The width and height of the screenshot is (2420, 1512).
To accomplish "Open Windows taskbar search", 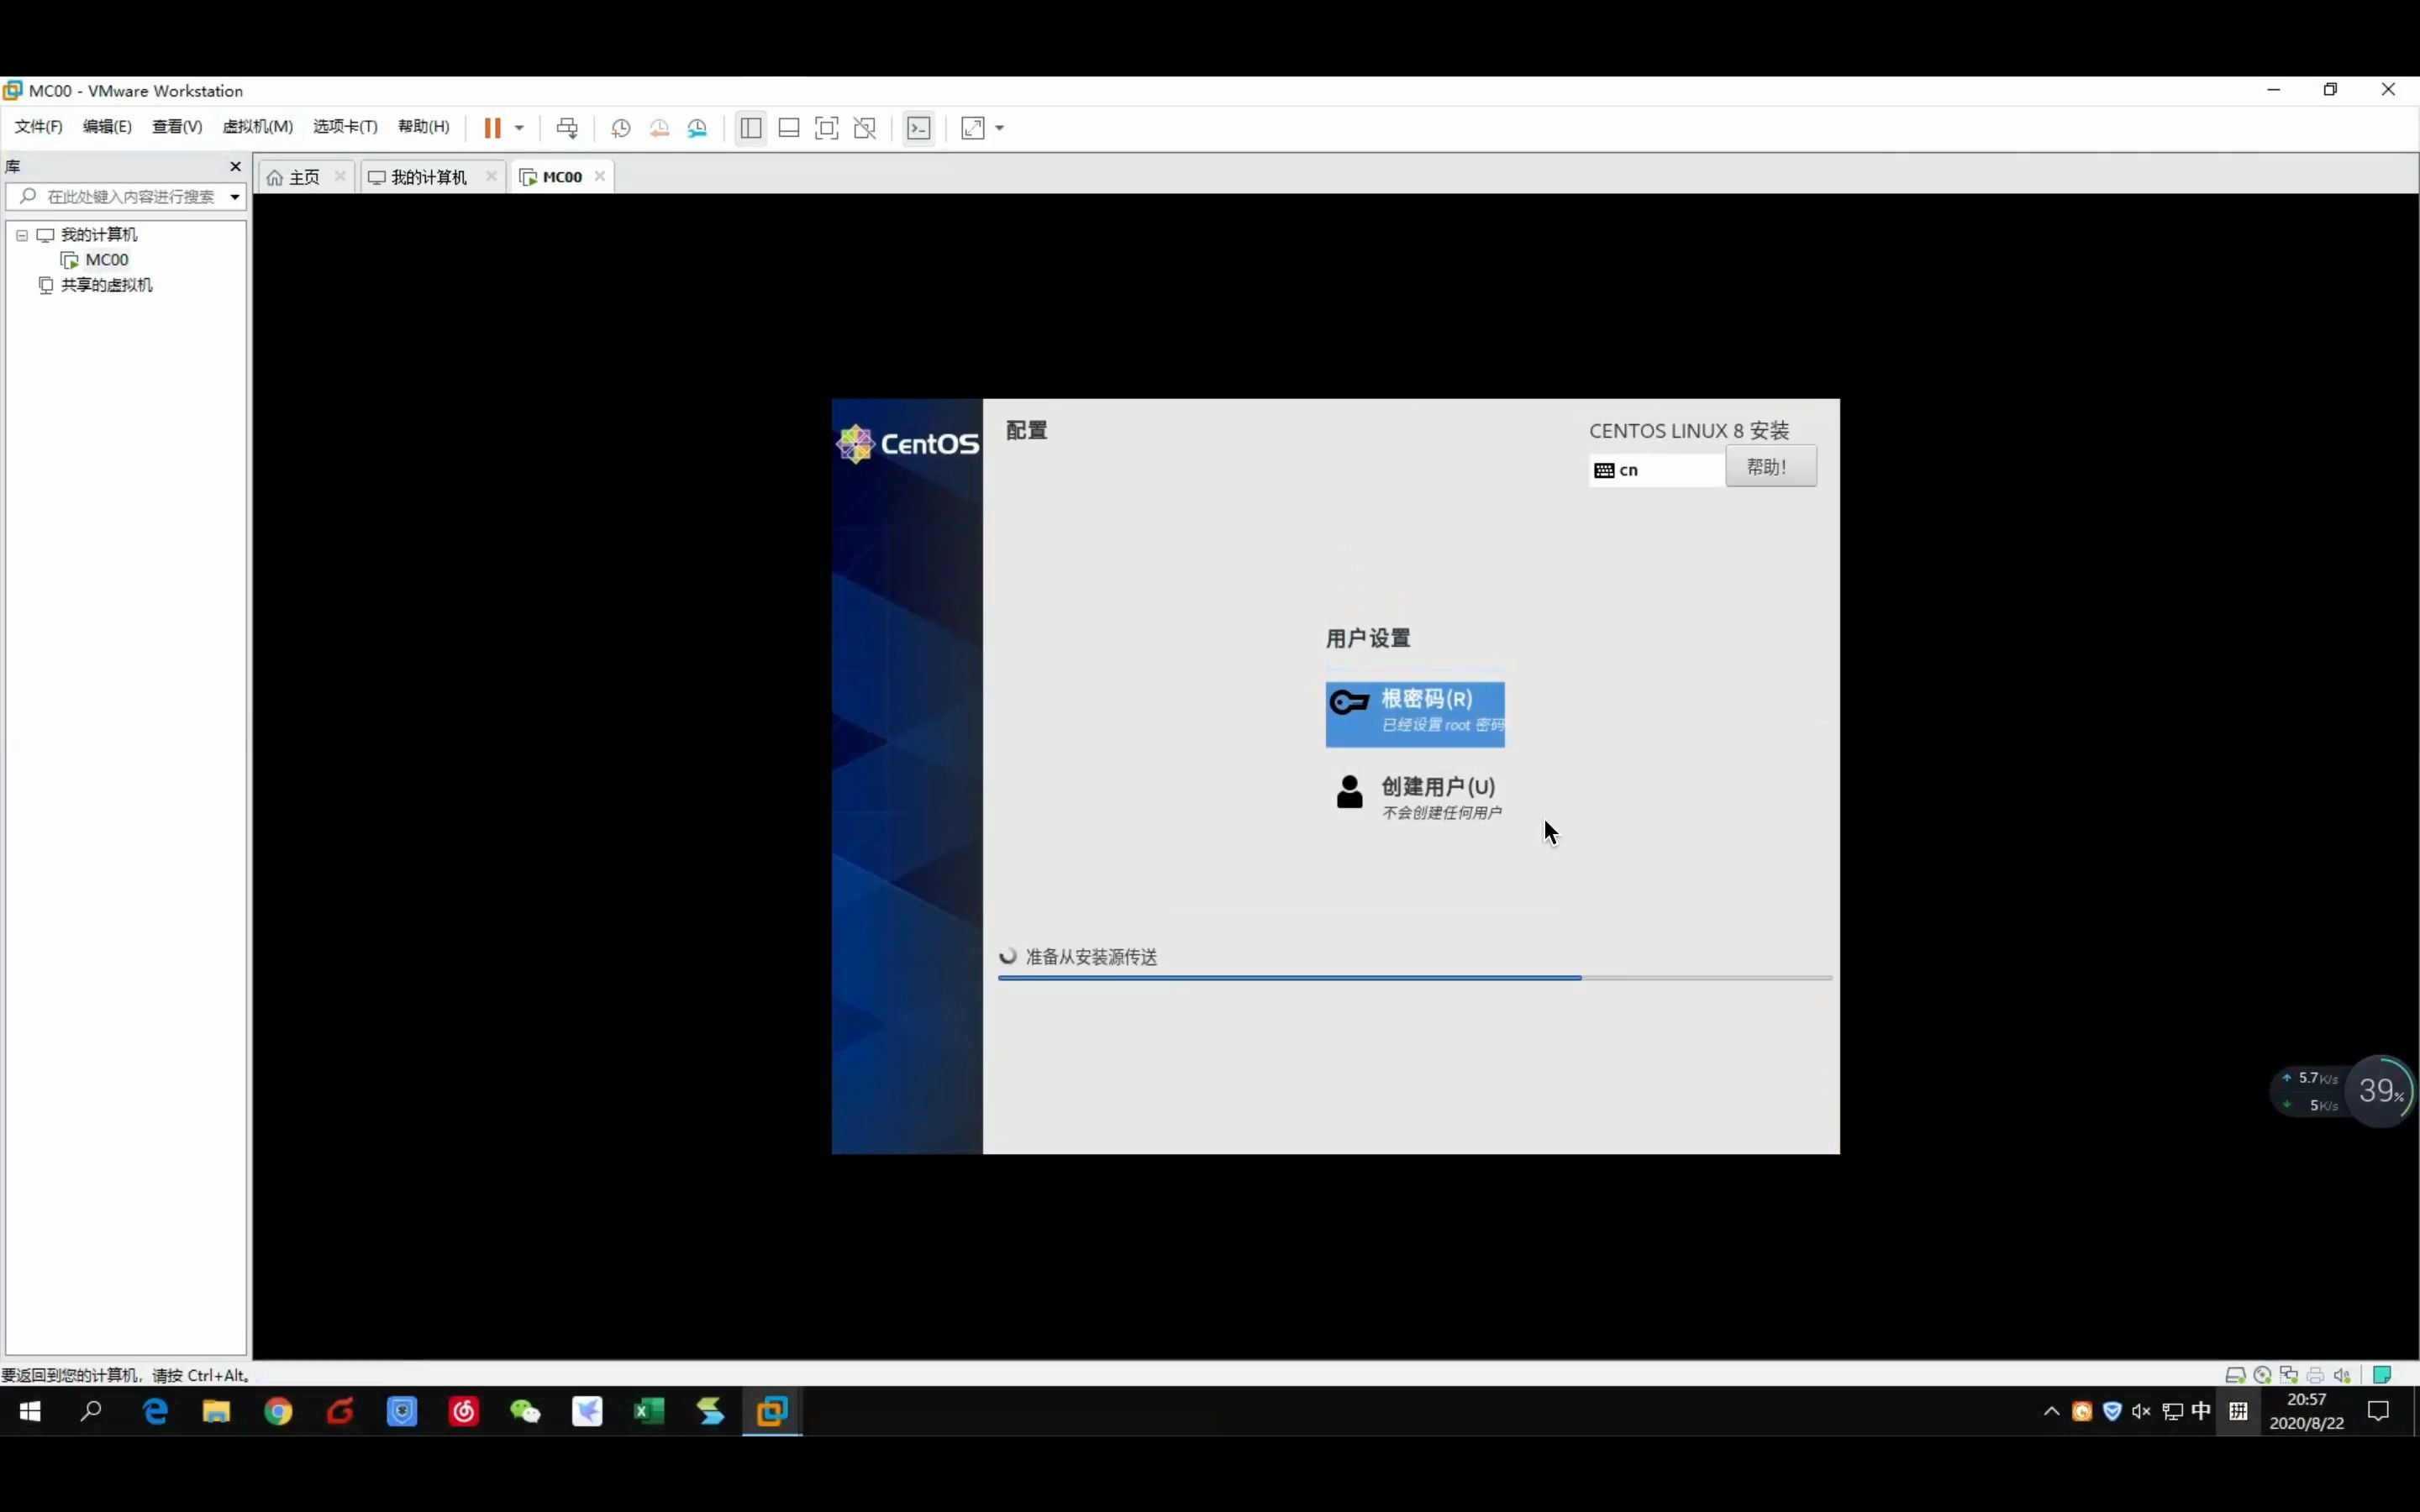I will point(91,1411).
